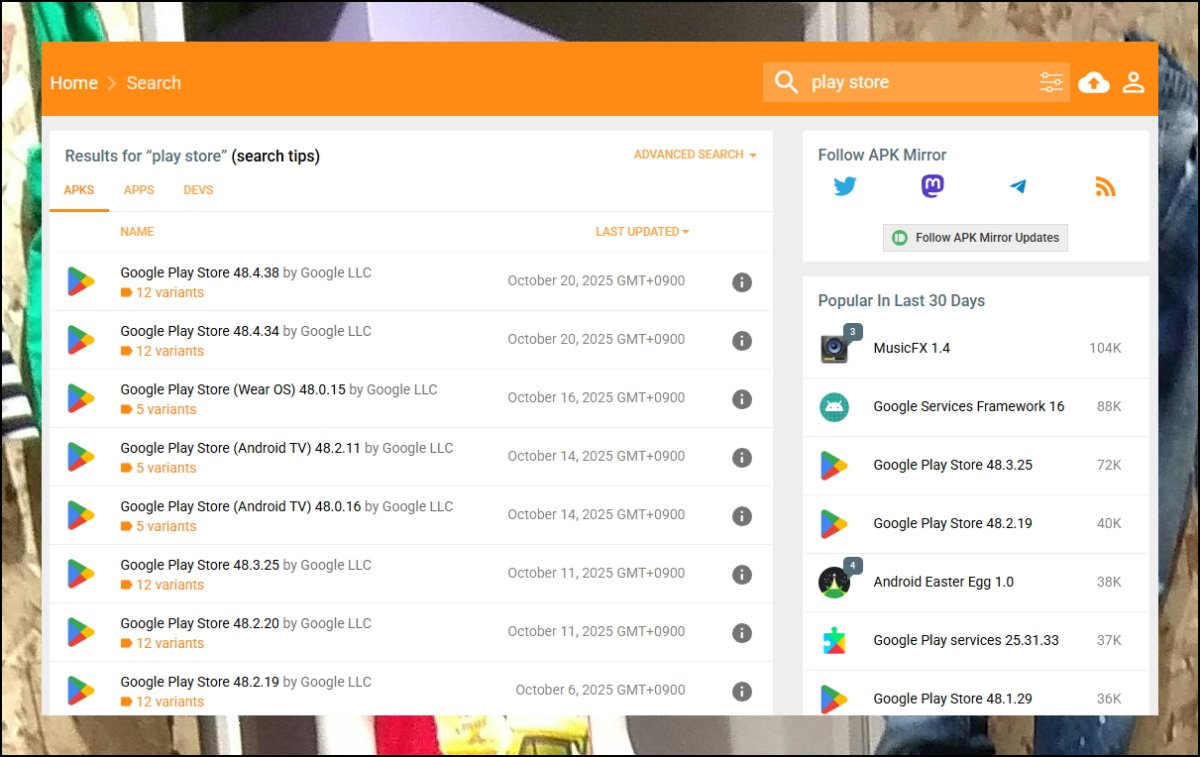This screenshot has height=757, width=1200.
Task: Open Google Play Store 48.2.19 in Popular list
Action: tap(953, 523)
